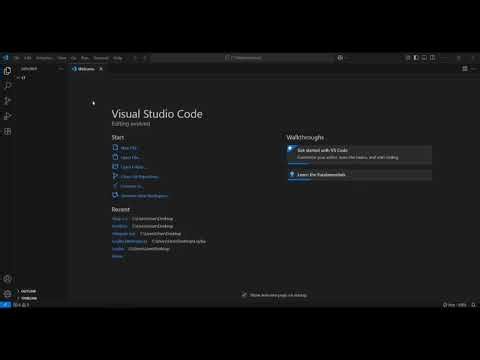Open the View menu
The height and width of the screenshot is (360, 480).
[x=62, y=58]
